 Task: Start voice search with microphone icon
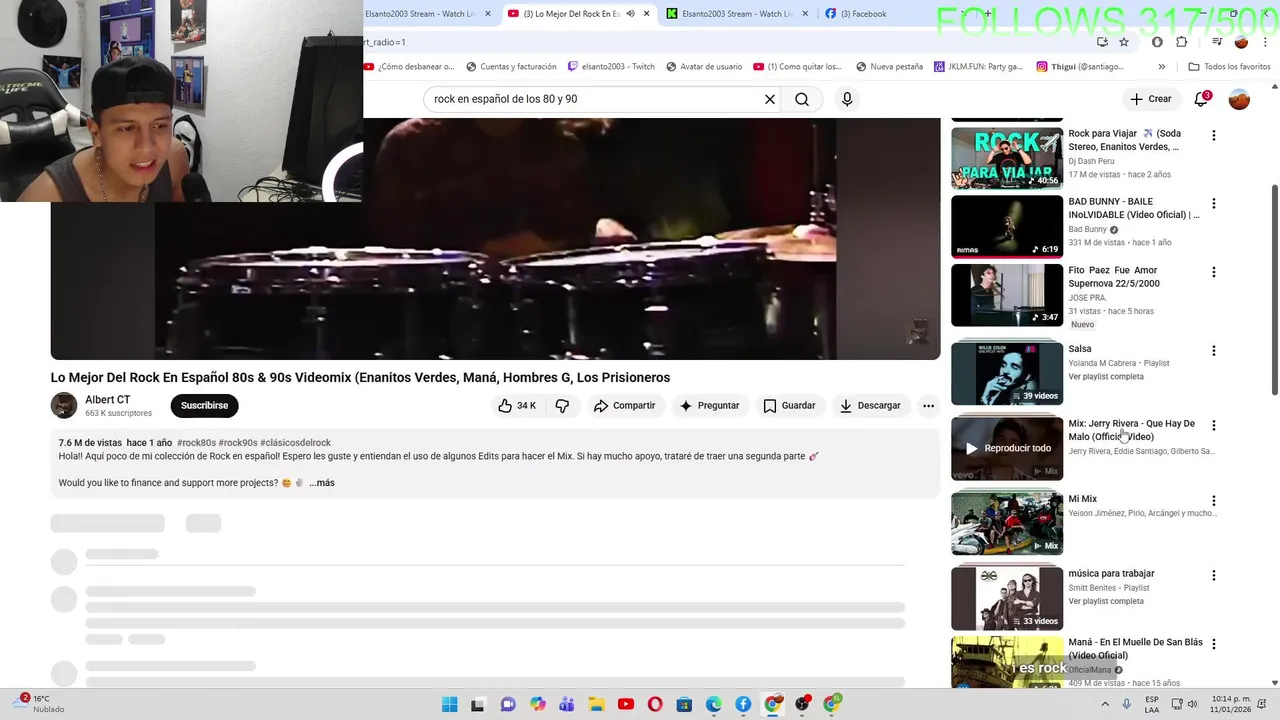(x=847, y=99)
